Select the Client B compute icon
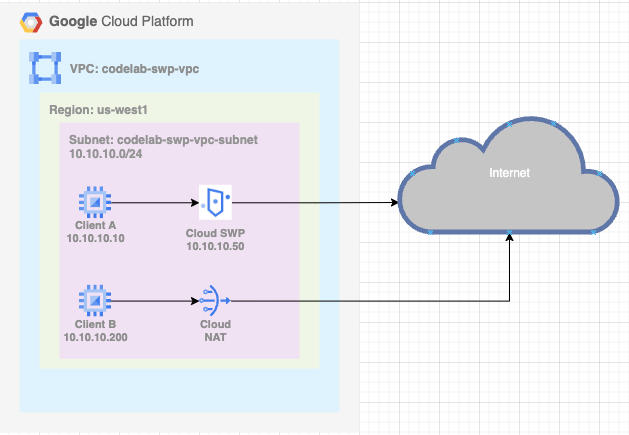The width and height of the screenshot is (629, 435). (95, 299)
